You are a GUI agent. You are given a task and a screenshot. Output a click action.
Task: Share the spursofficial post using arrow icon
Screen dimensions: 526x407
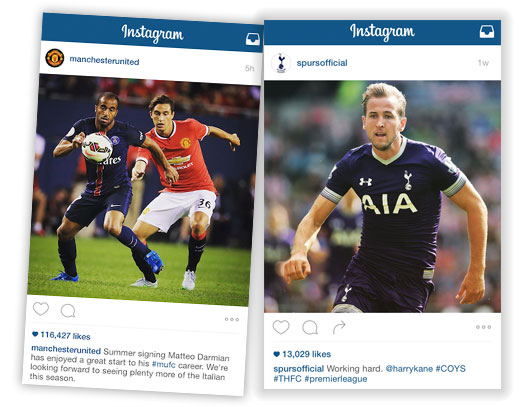click(x=339, y=327)
